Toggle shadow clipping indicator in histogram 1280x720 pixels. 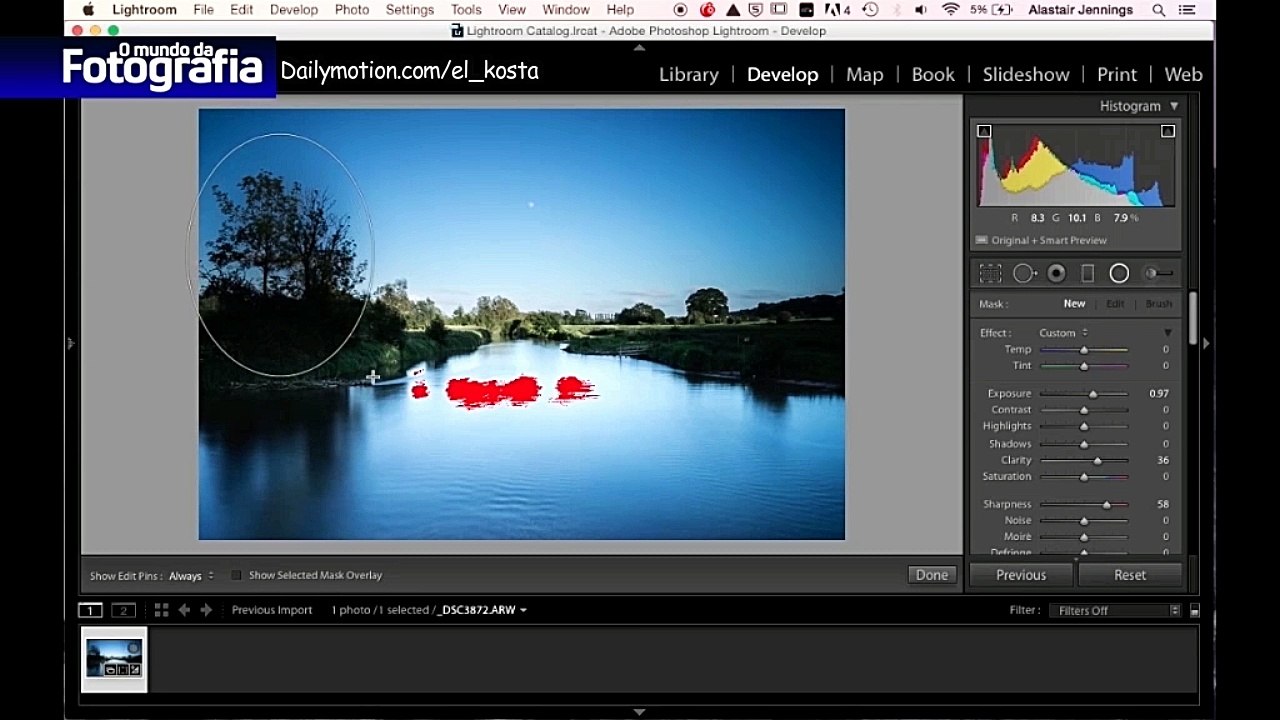click(984, 131)
